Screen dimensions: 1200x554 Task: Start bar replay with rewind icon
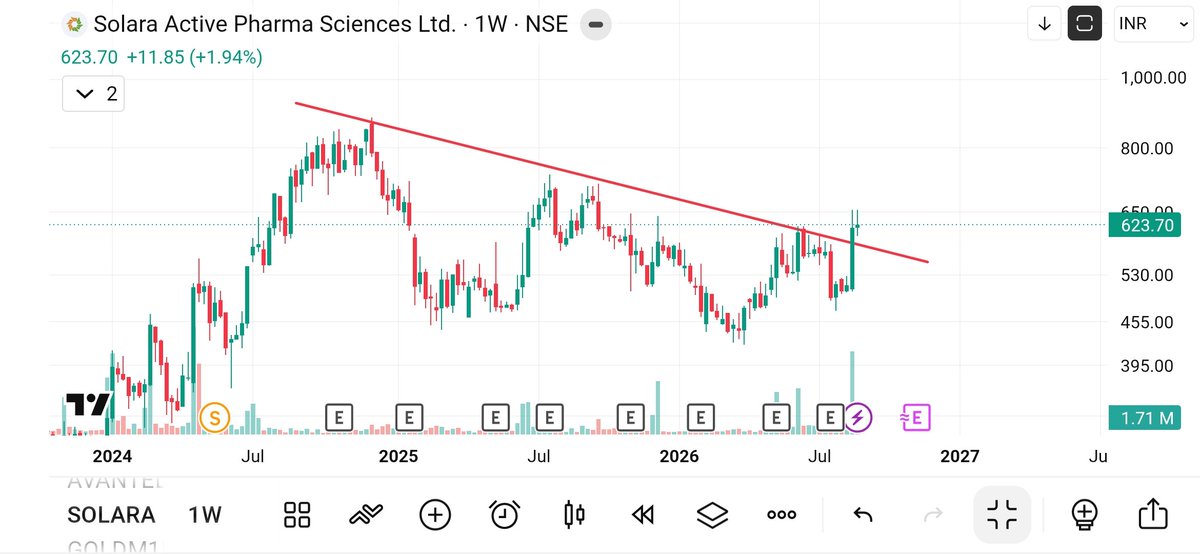click(643, 515)
